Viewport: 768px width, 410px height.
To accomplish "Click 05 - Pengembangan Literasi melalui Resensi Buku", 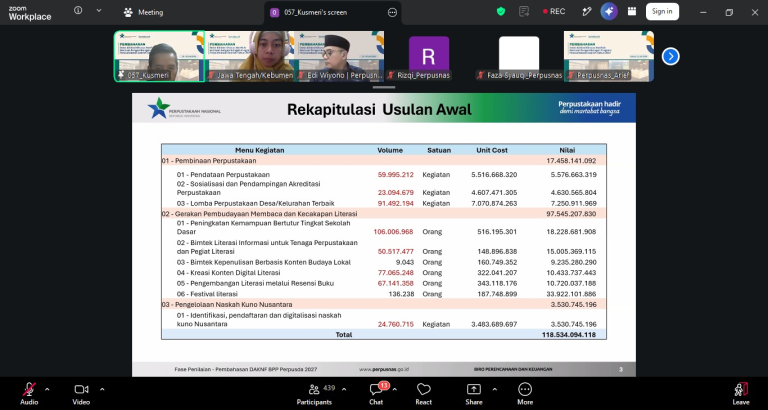I will [x=255, y=284].
